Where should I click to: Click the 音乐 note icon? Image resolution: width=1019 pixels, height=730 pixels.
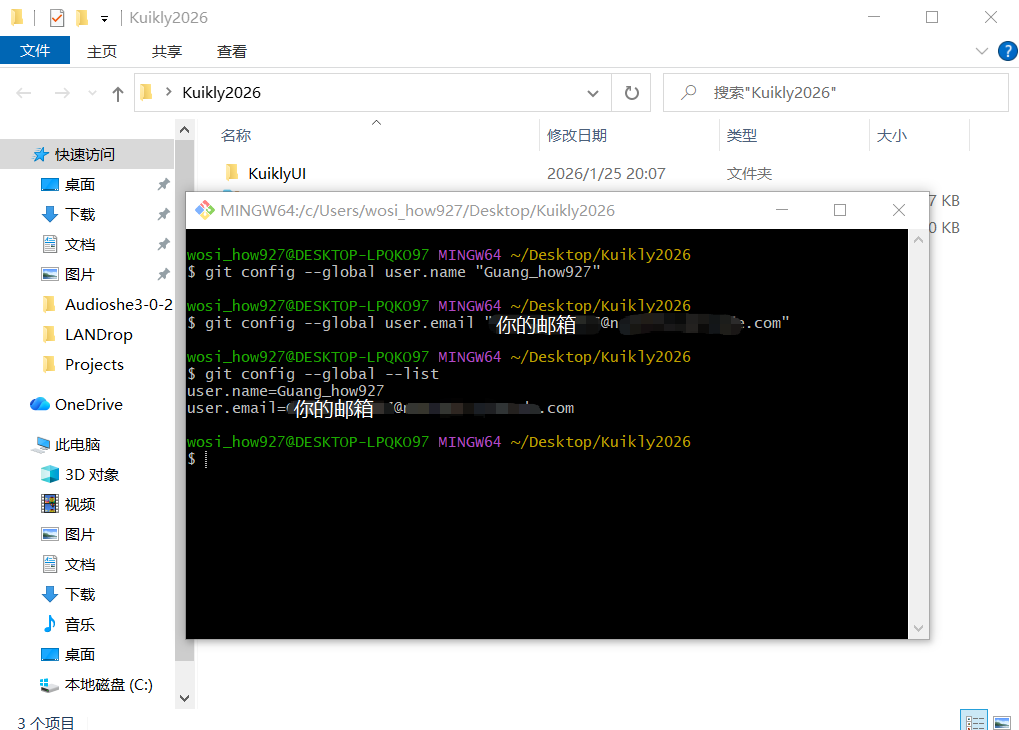pos(49,624)
